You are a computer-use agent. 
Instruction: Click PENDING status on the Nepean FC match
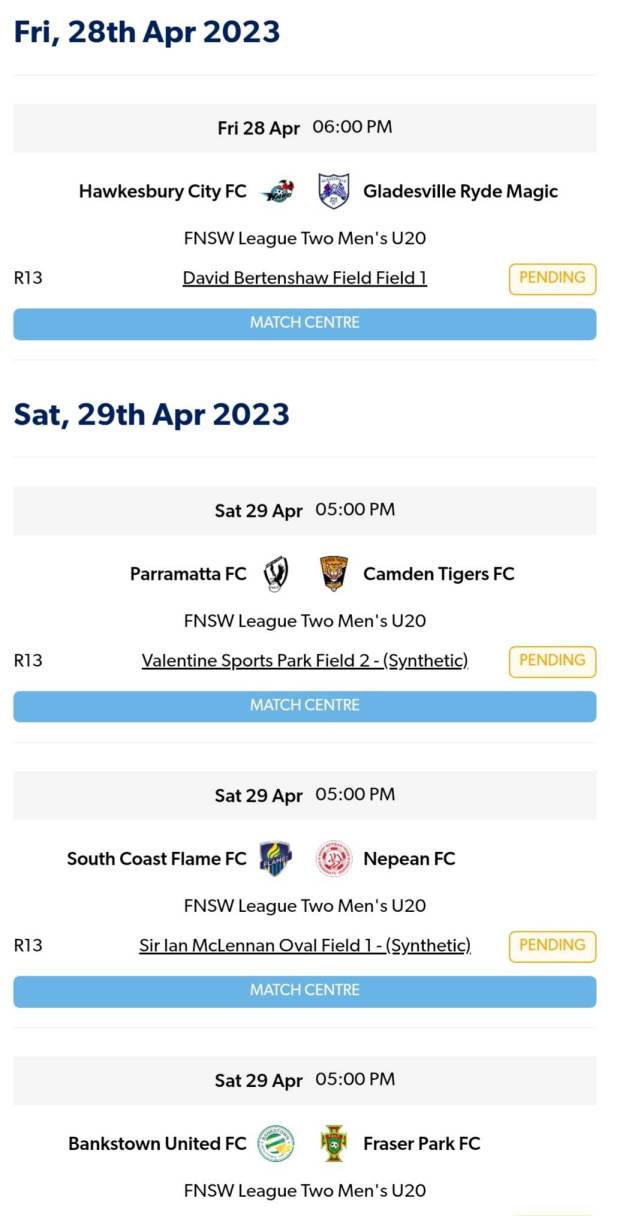tap(551, 945)
